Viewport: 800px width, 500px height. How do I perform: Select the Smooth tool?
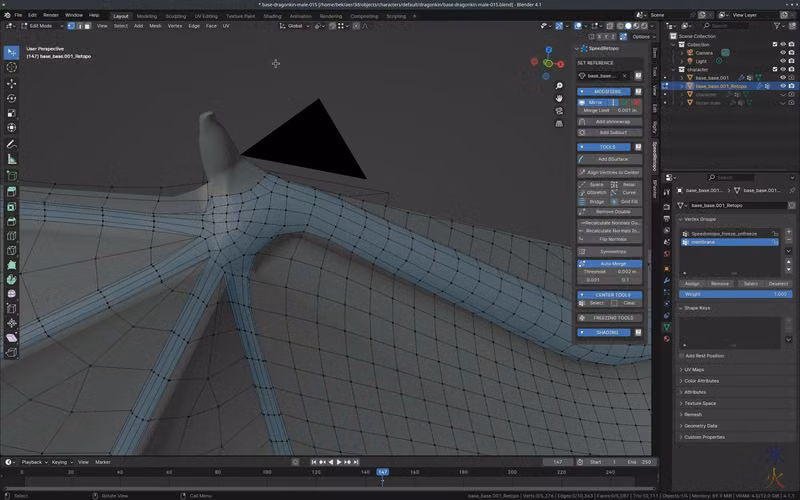point(11,294)
